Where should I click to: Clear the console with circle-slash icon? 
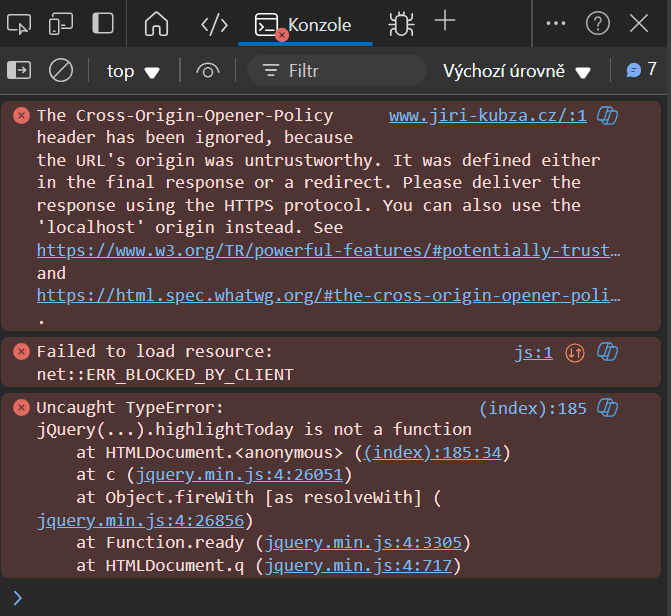point(61,70)
